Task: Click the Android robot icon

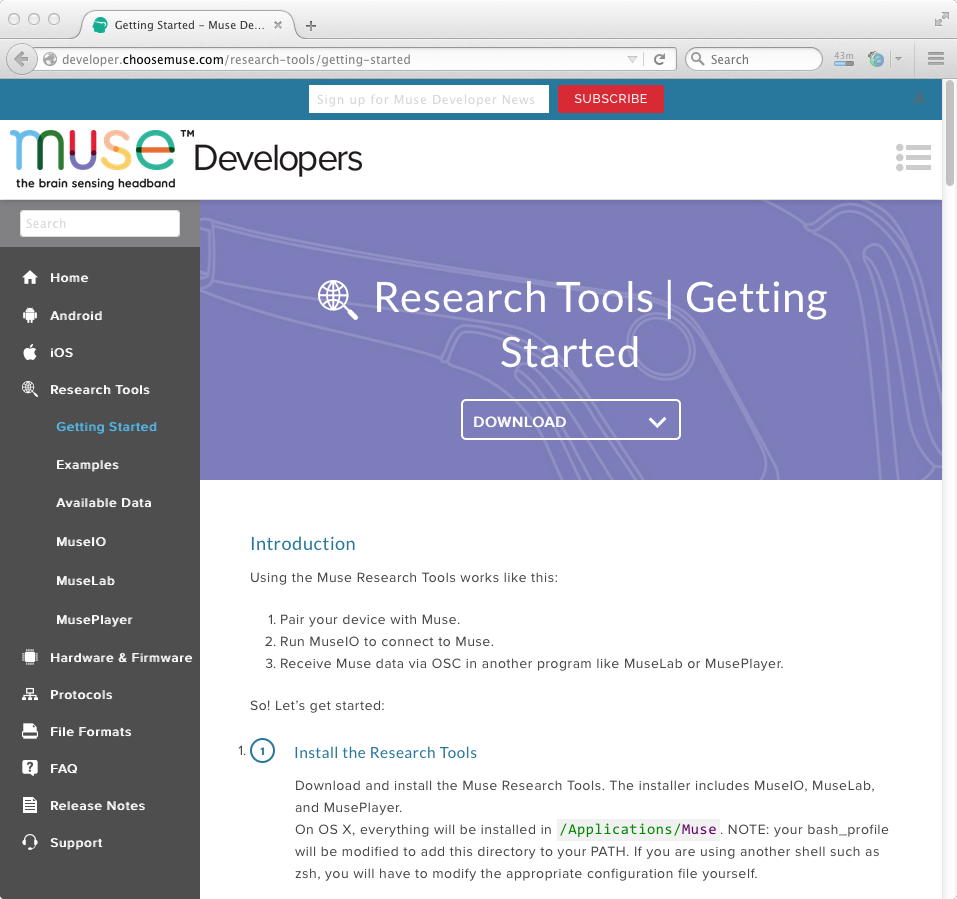Action: (x=30, y=316)
